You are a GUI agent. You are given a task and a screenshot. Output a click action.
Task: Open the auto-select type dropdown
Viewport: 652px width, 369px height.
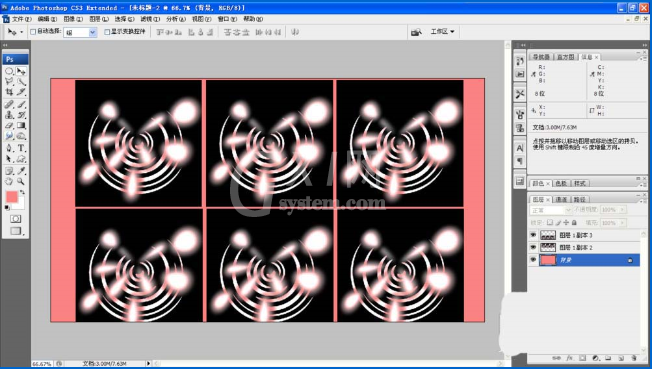[x=93, y=32]
